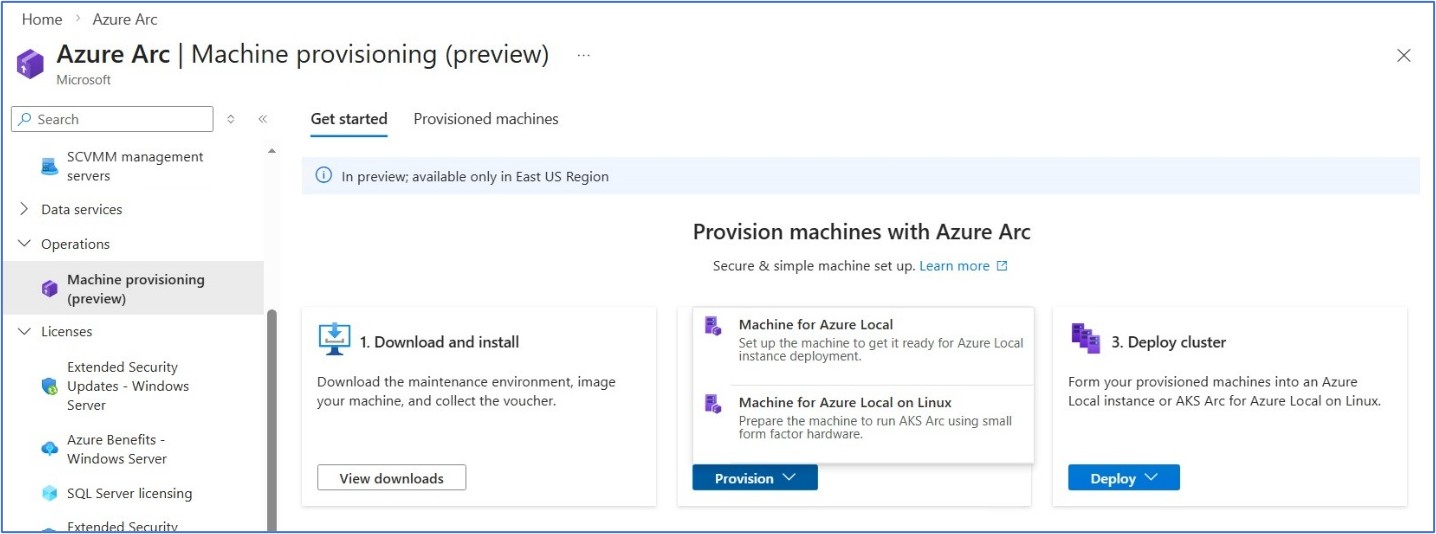Image resolution: width=1436 pixels, height=534 pixels.
Task: Select SCVMM management servers item
Action: coord(134,166)
